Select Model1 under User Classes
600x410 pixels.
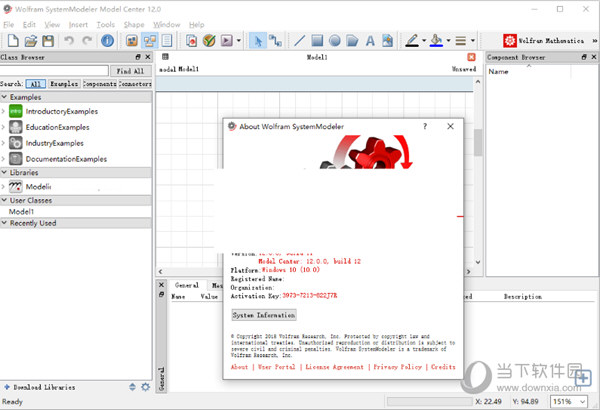[21, 211]
